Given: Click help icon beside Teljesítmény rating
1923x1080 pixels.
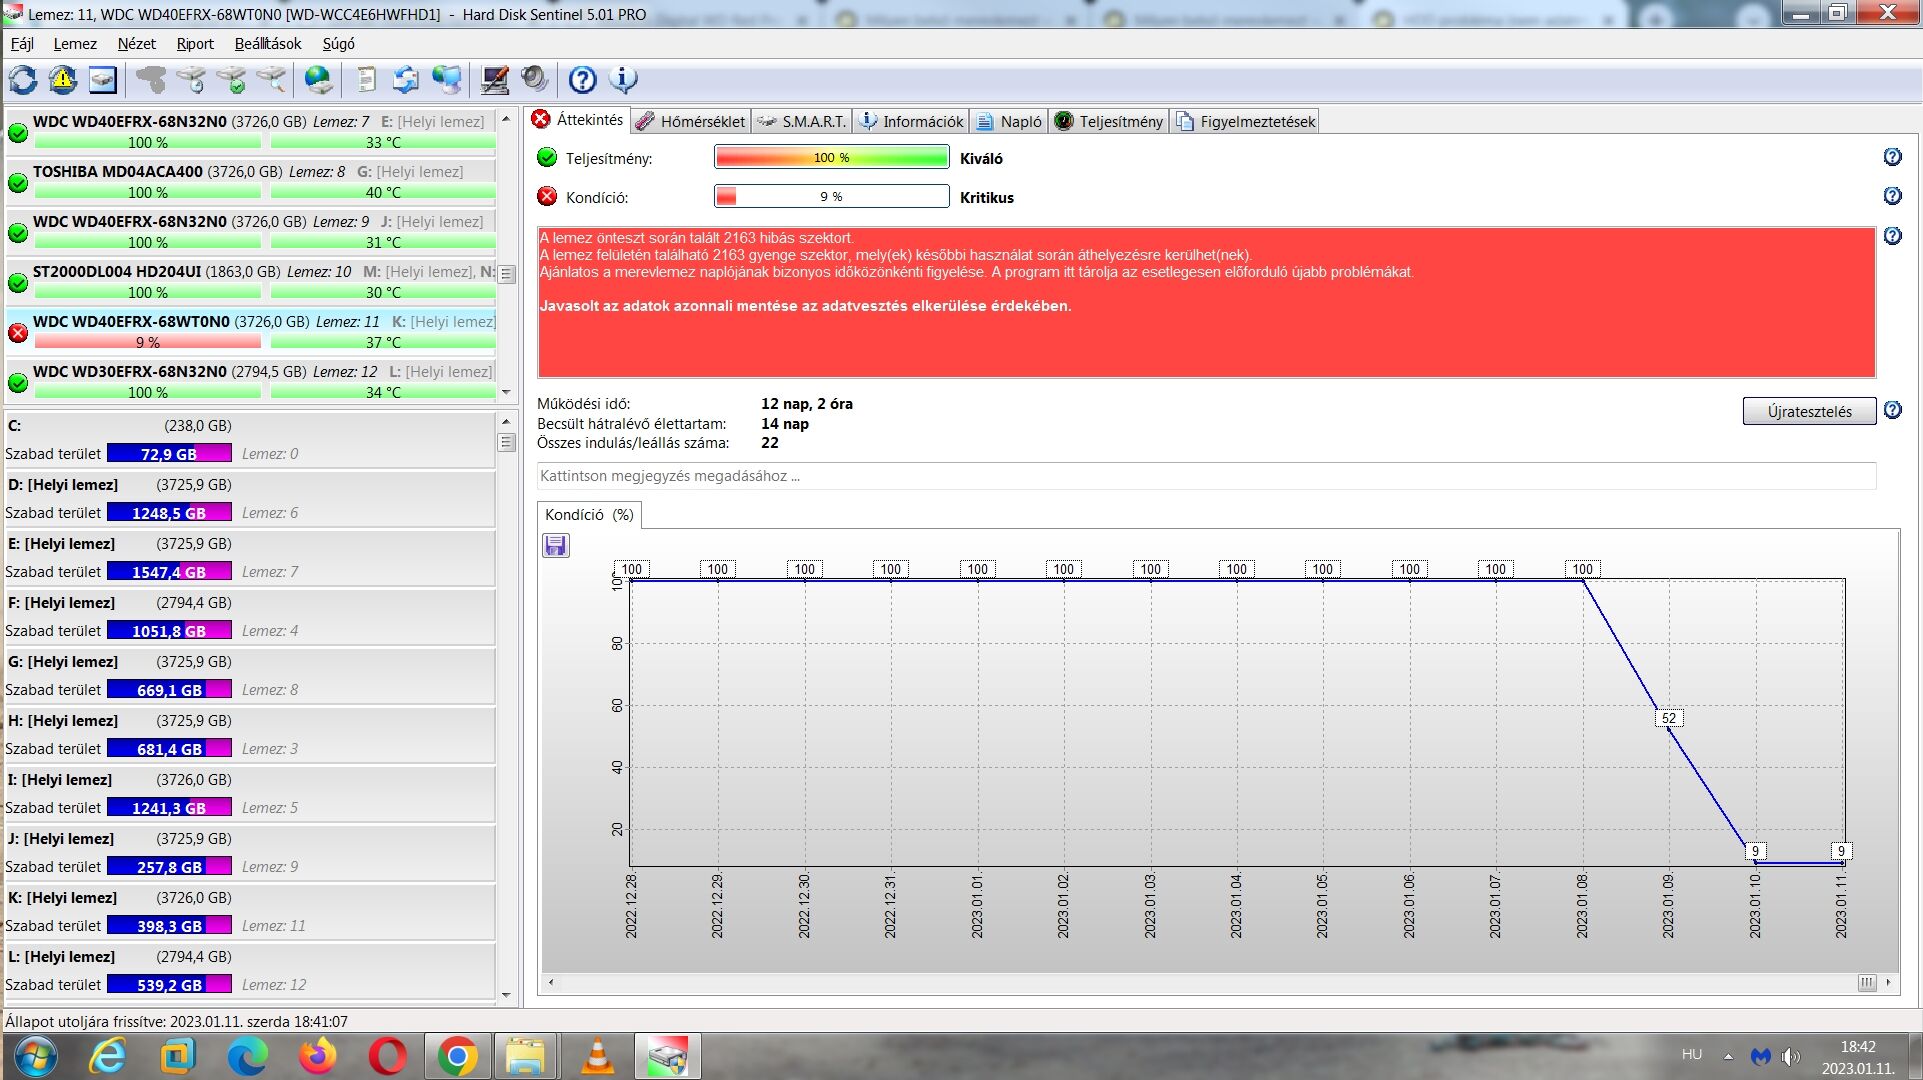Looking at the screenshot, I should click(1892, 157).
